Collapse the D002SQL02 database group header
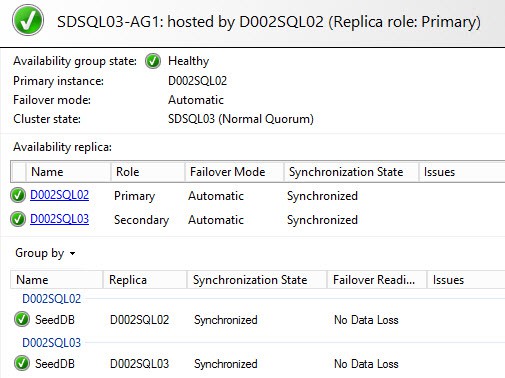Image resolution: width=505 pixels, height=378 pixels. 51,298
